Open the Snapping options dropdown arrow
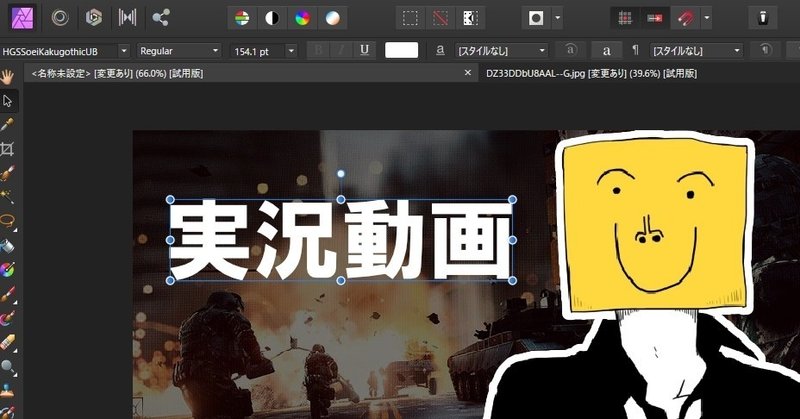Viewport: 800px width, 419px height. 707,18
